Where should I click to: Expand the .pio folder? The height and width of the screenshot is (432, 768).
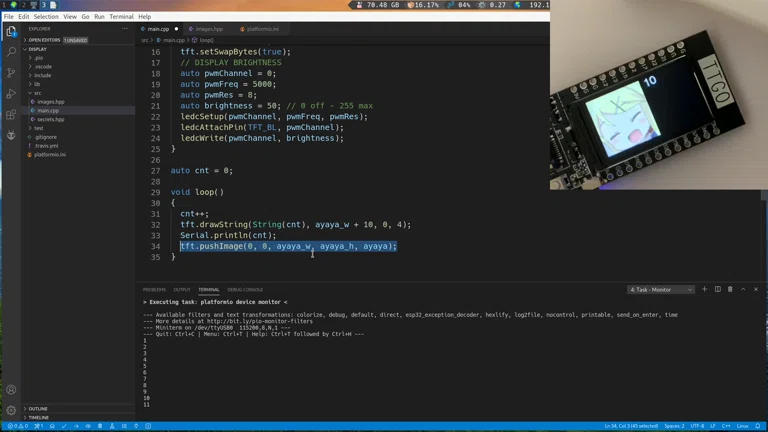point(39,58)
